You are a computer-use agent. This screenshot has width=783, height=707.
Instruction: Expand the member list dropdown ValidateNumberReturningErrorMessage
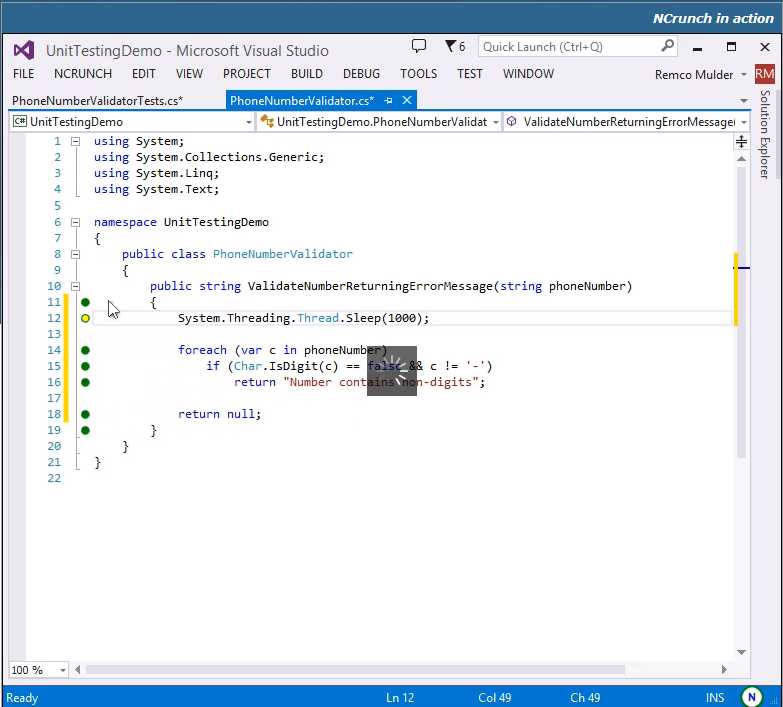point(743,122)
